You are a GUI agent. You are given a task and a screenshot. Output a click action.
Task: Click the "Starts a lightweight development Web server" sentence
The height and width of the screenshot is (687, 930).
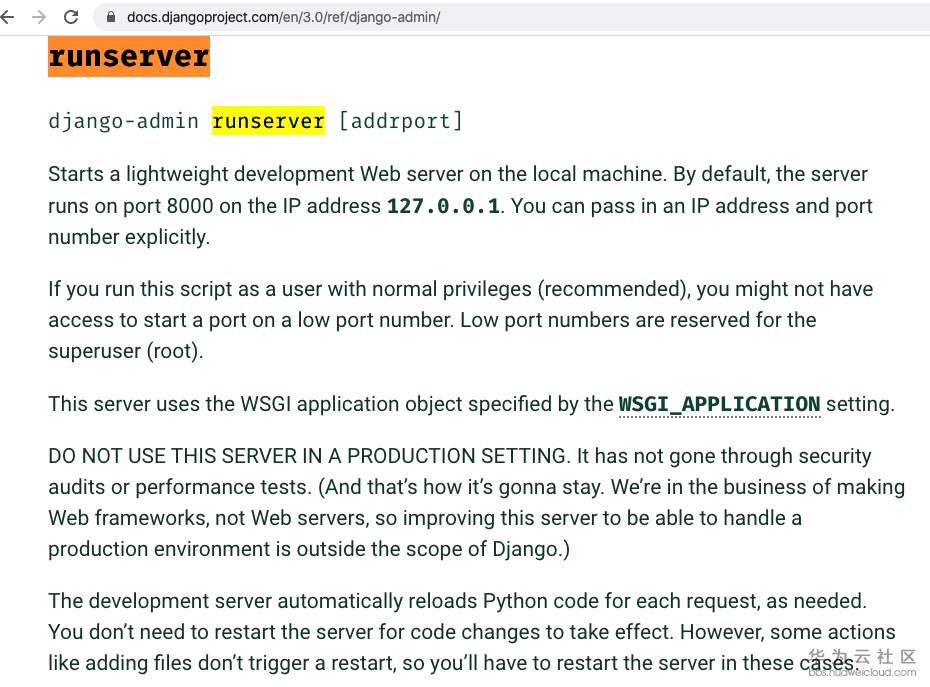tap(256, 174)
